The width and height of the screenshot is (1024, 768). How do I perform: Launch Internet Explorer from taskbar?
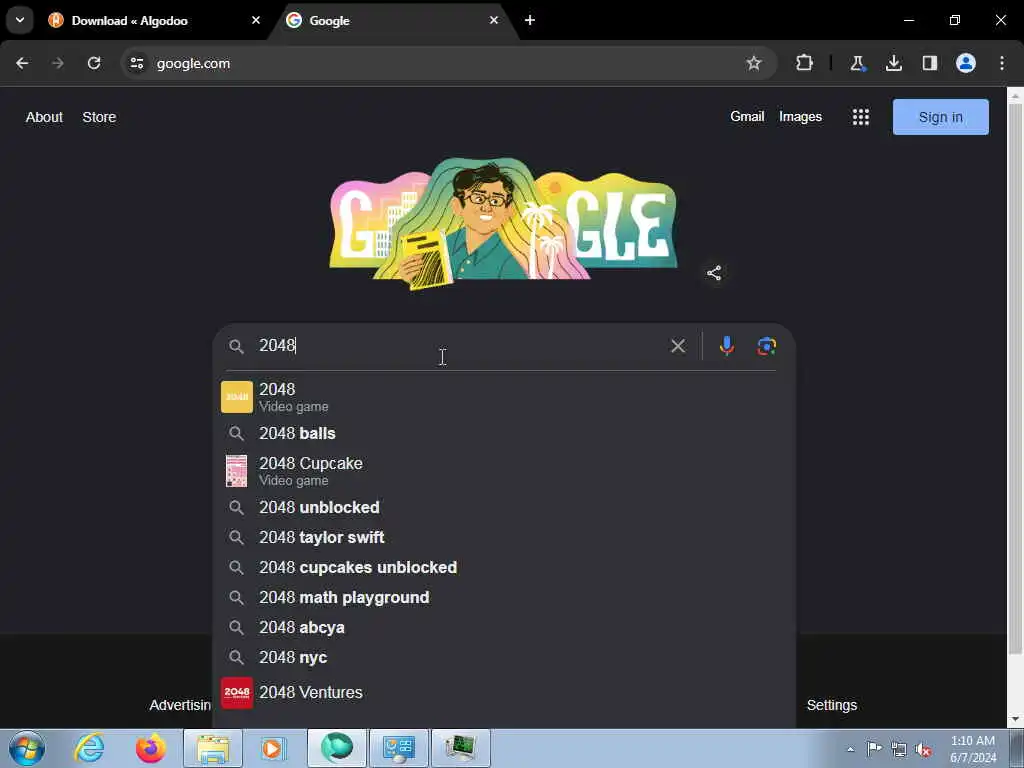pos(89,748)
